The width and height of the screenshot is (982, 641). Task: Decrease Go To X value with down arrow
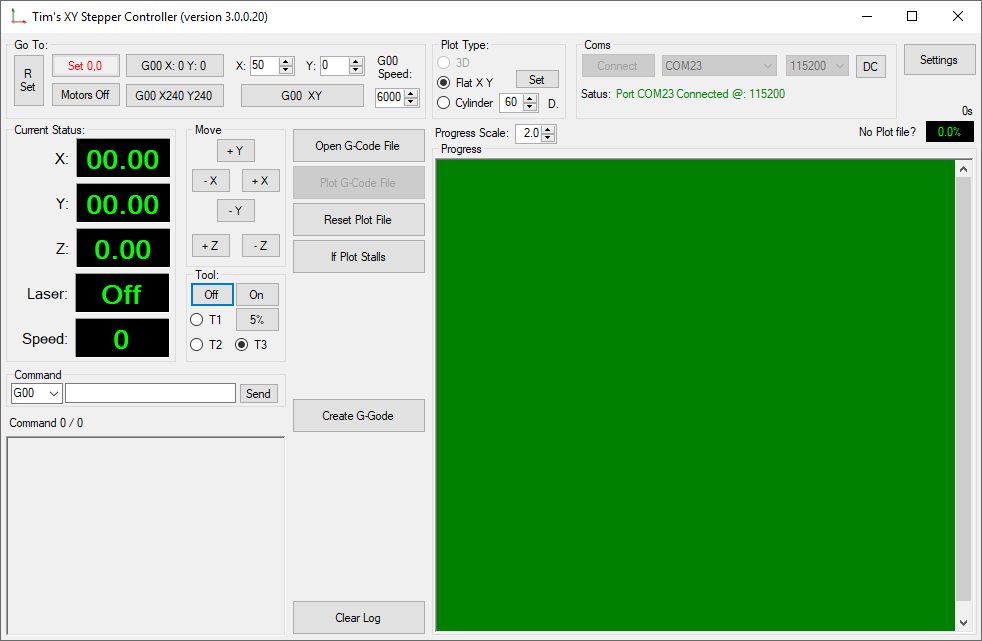point(286,70)
